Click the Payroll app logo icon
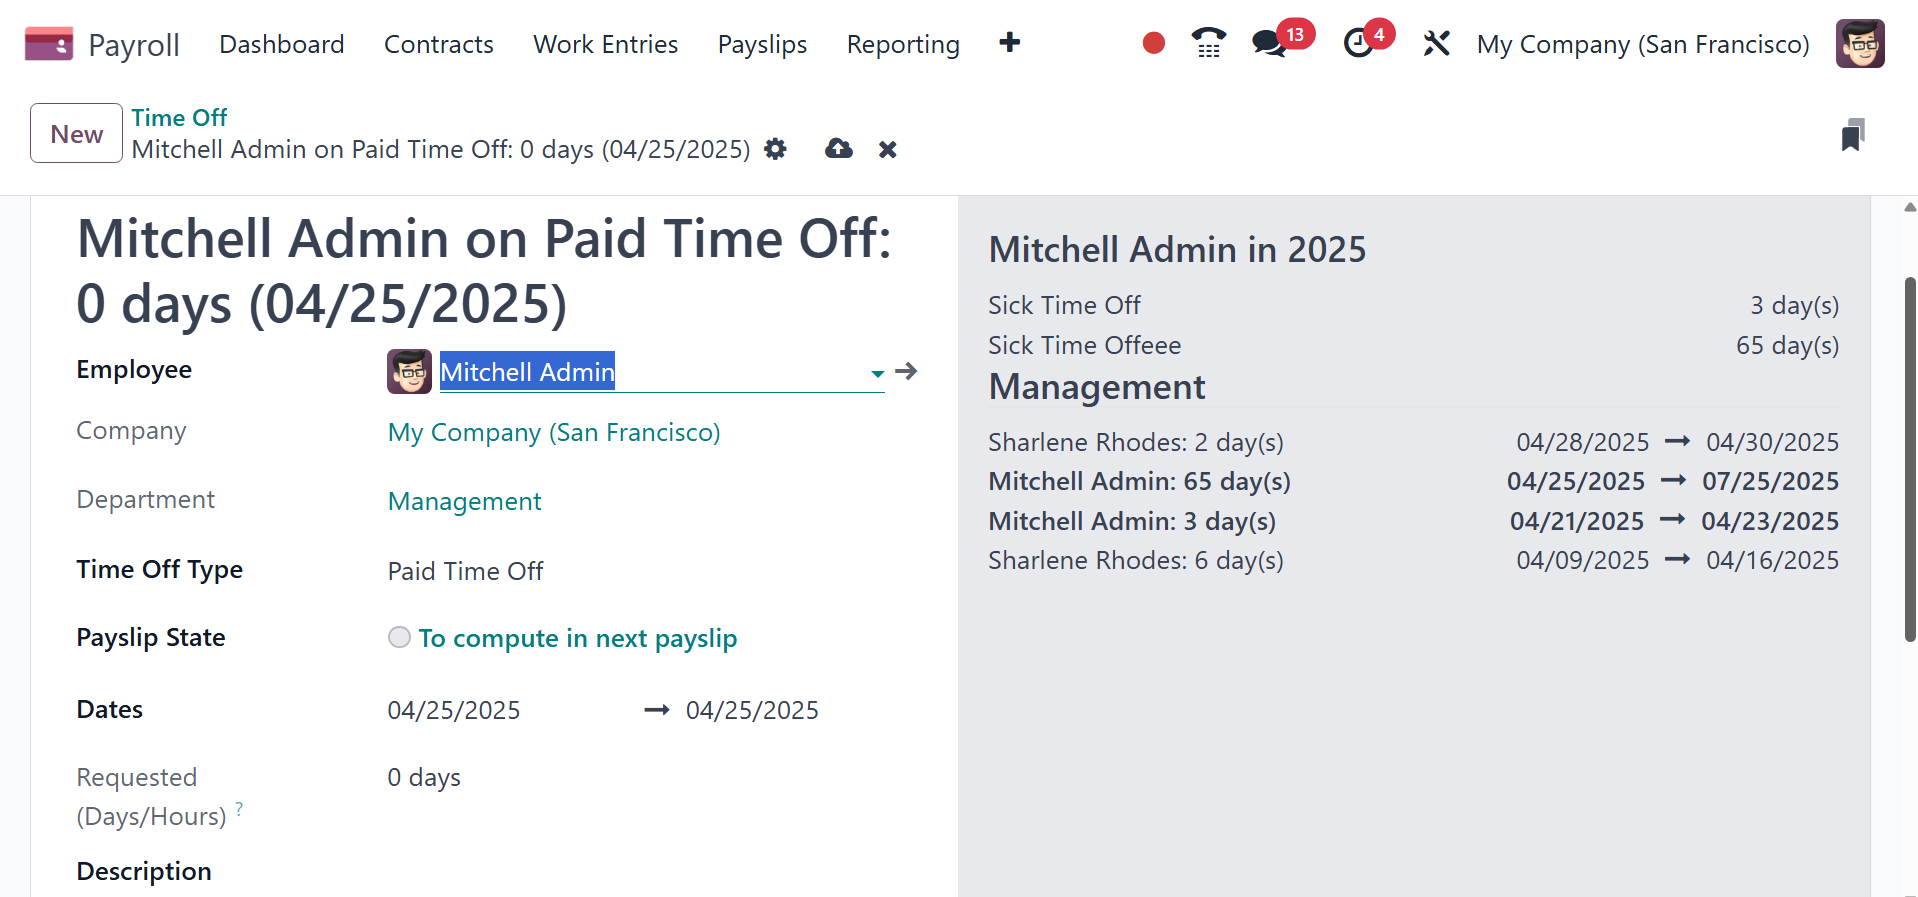The image size is (1918, 897). (48, 44)
